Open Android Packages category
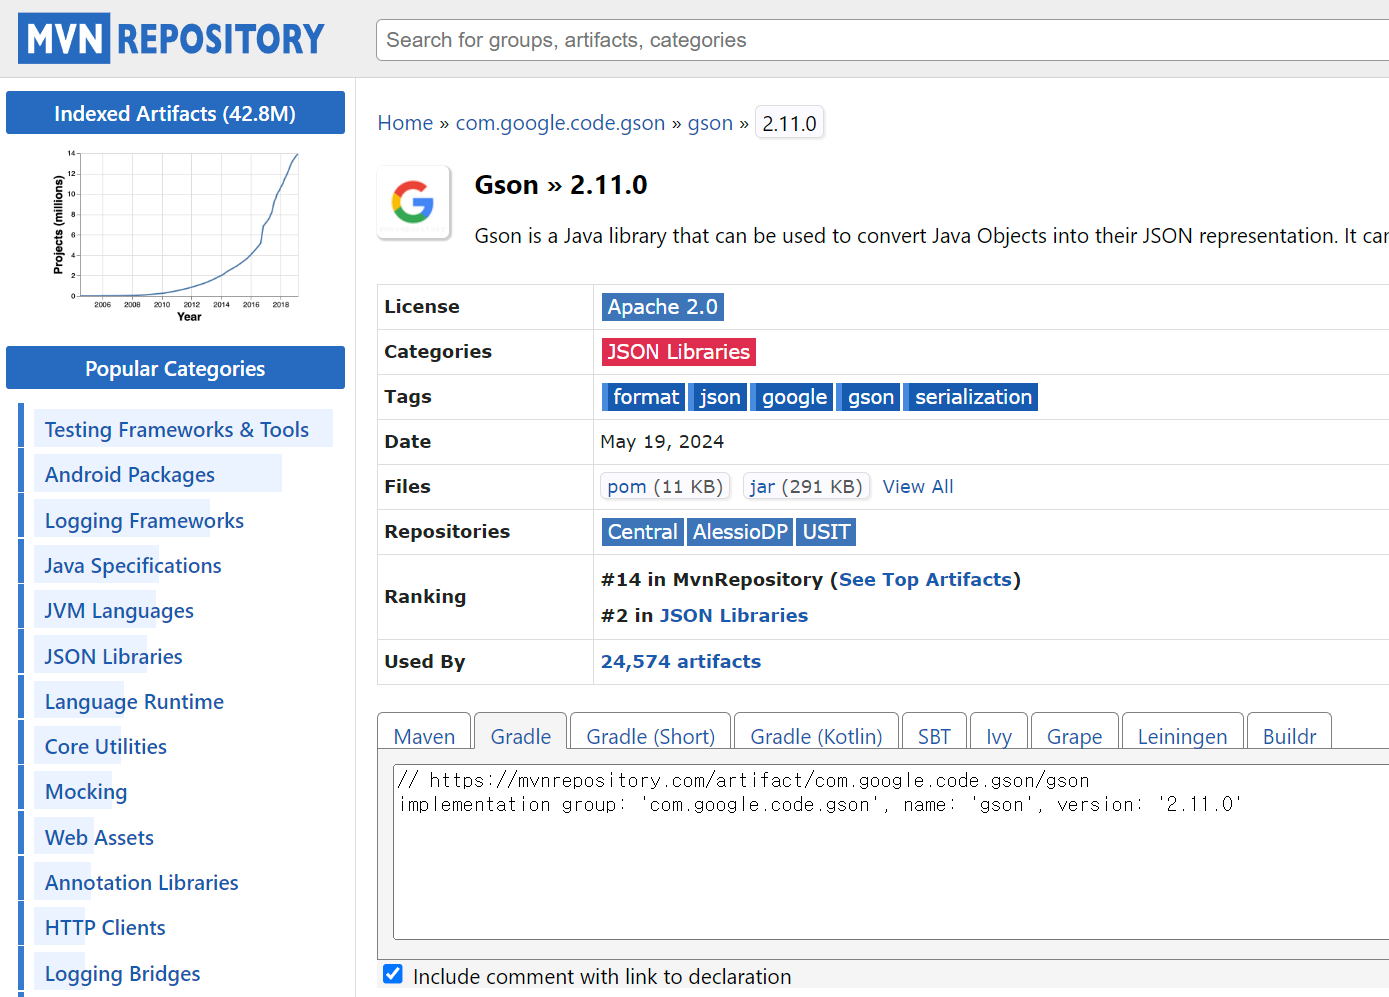 [130, 474]
